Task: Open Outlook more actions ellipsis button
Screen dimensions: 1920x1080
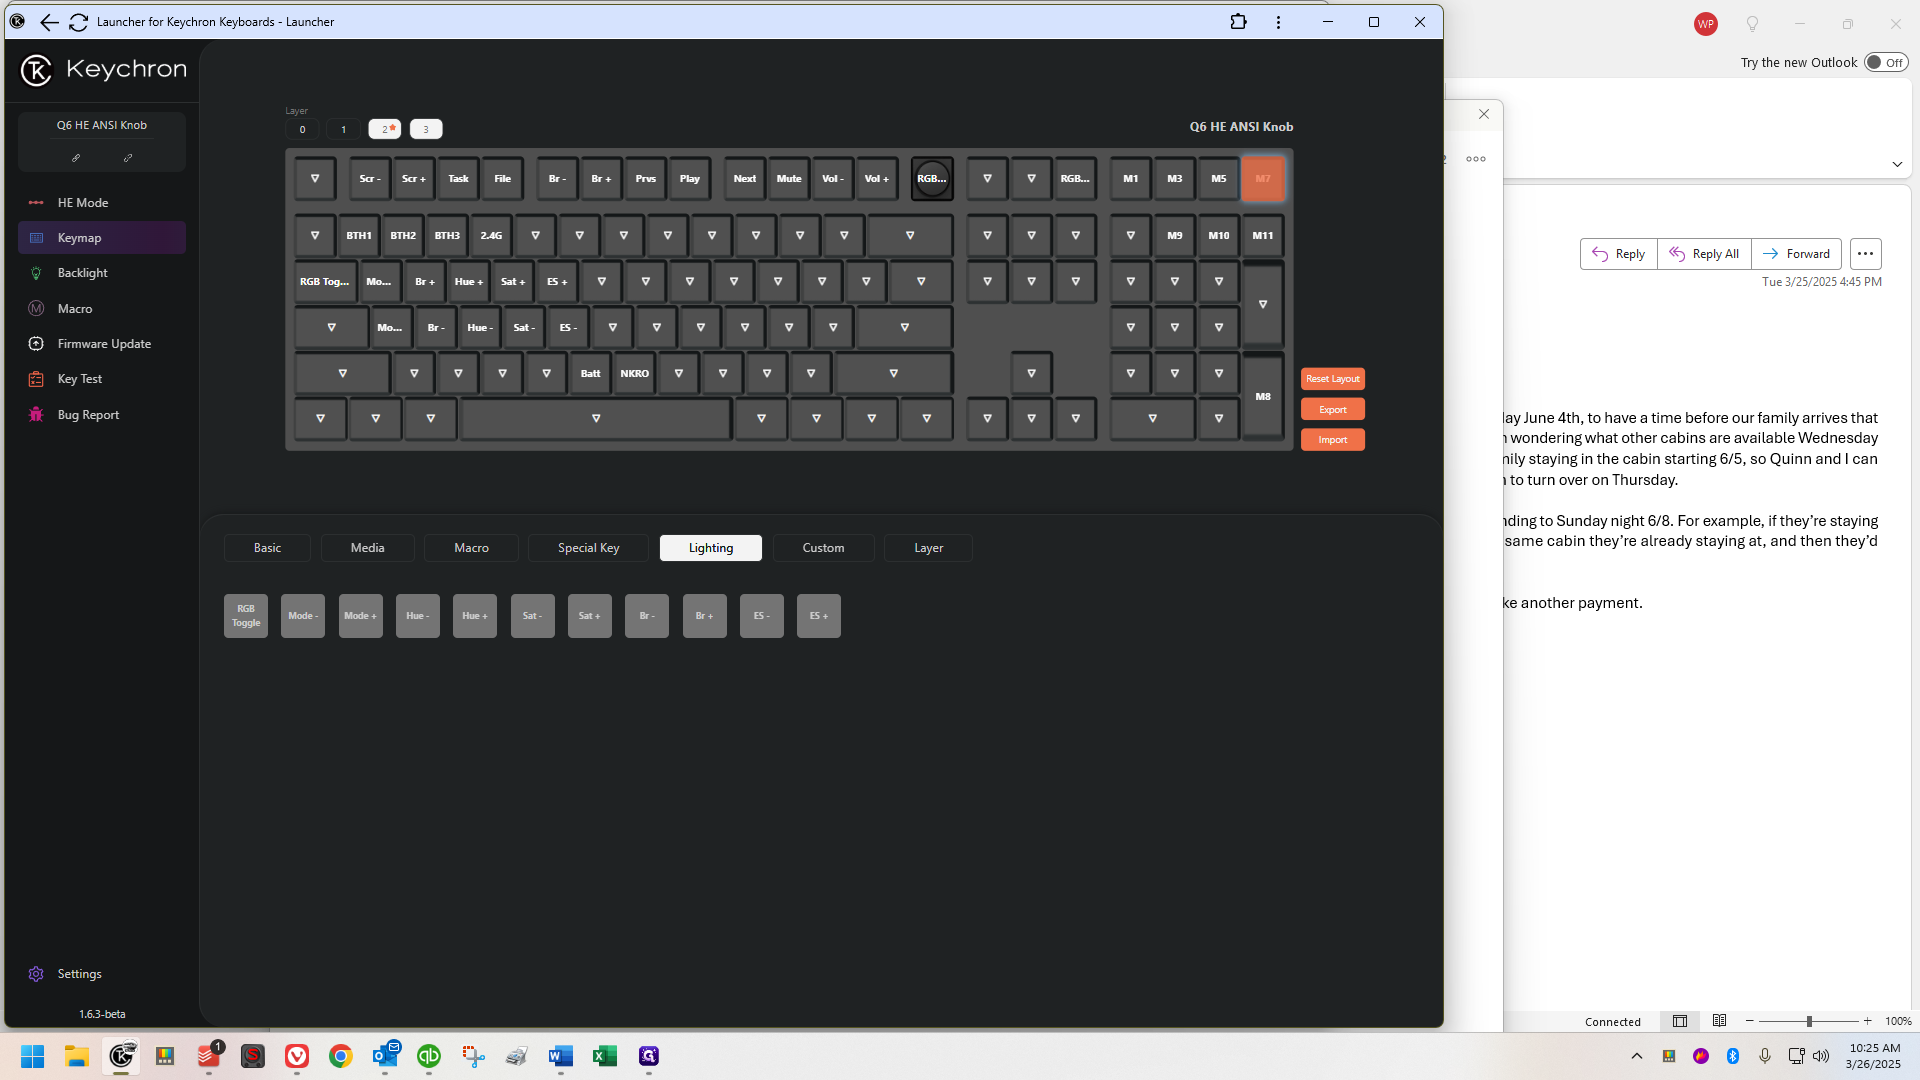Action: click(1865, 254)
